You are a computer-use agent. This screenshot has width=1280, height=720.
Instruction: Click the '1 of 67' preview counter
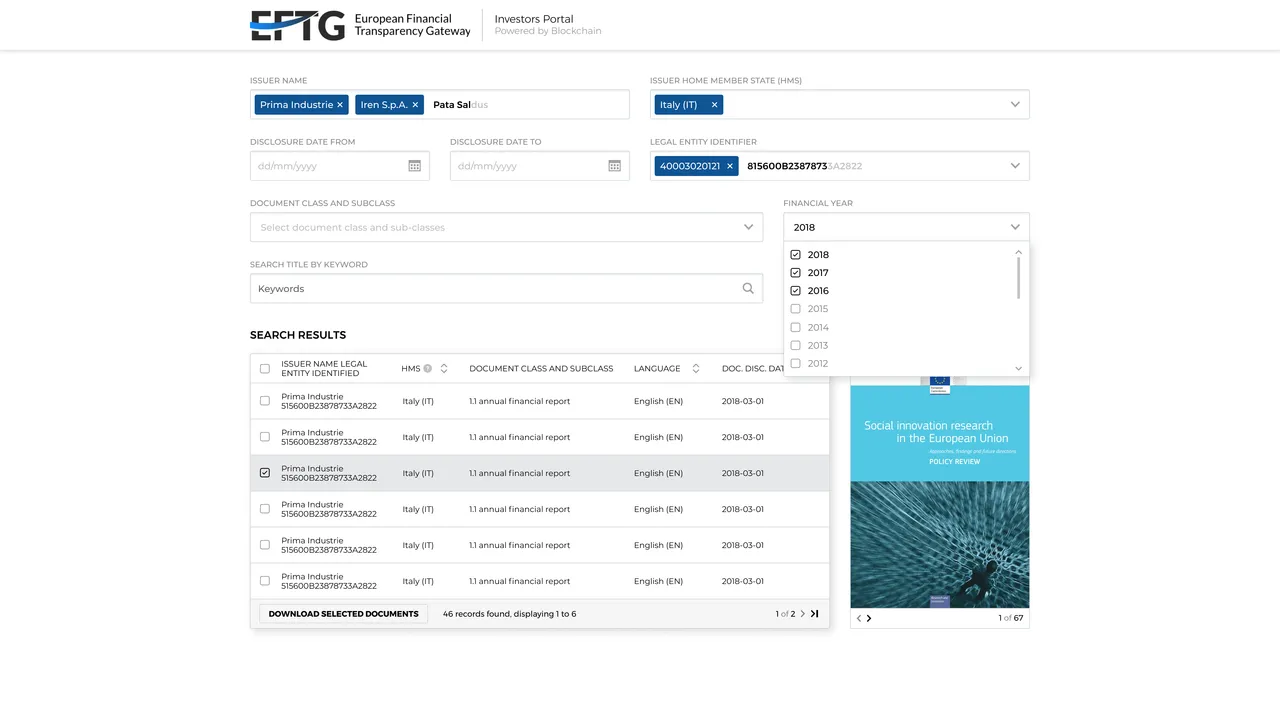tap(1011, 618)
